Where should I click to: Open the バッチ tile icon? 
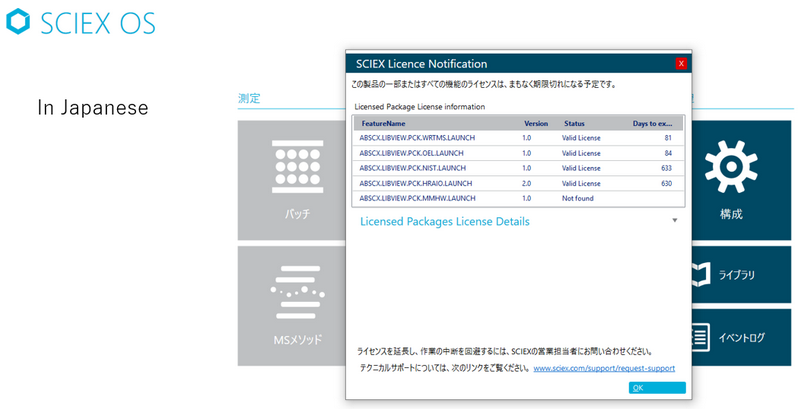297,166
